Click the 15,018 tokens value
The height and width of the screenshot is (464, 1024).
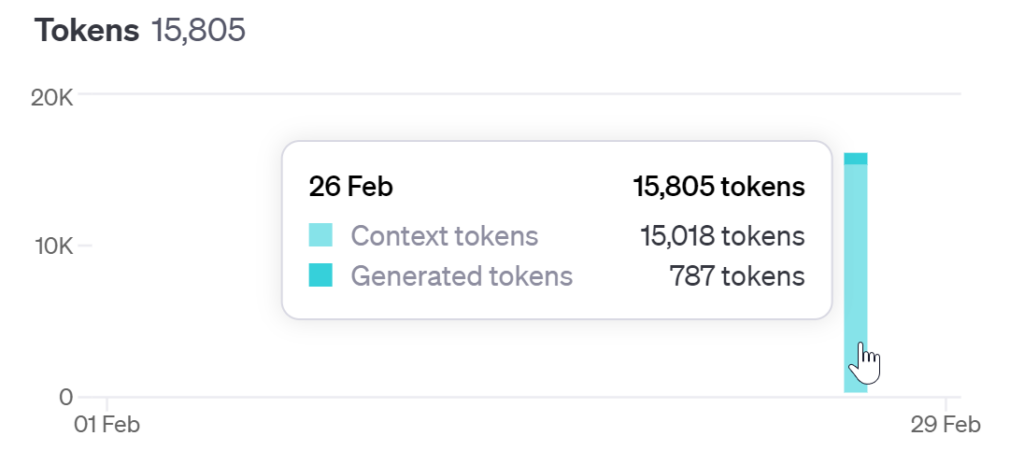pos(722,236)
